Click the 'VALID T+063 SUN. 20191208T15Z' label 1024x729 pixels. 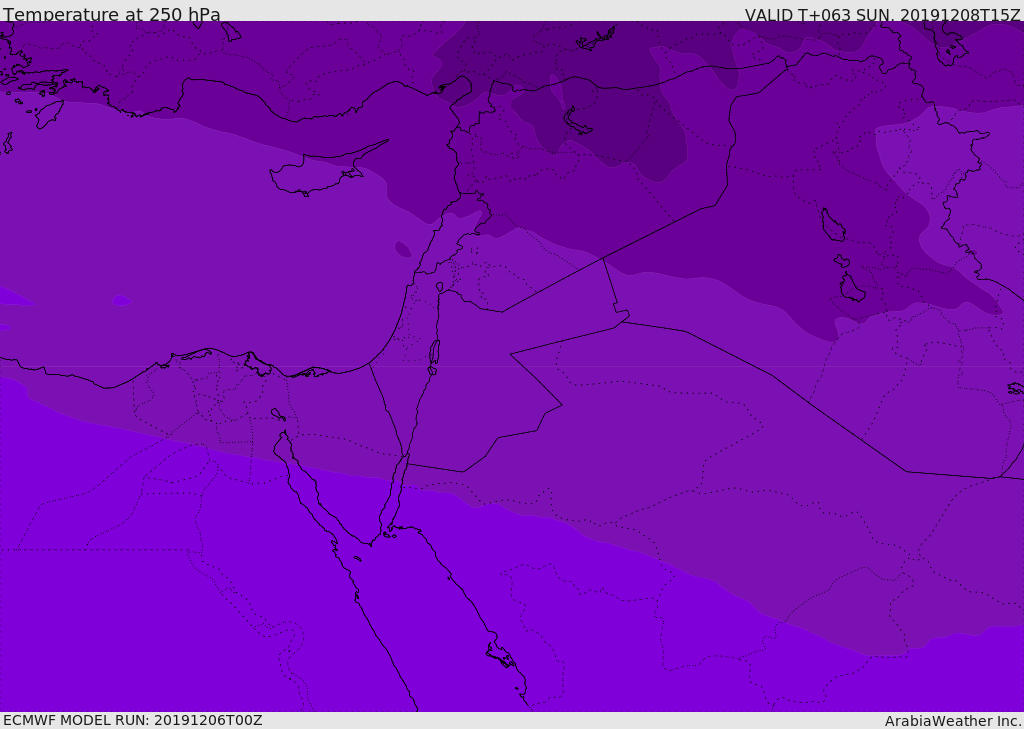(x=882, y=14)
